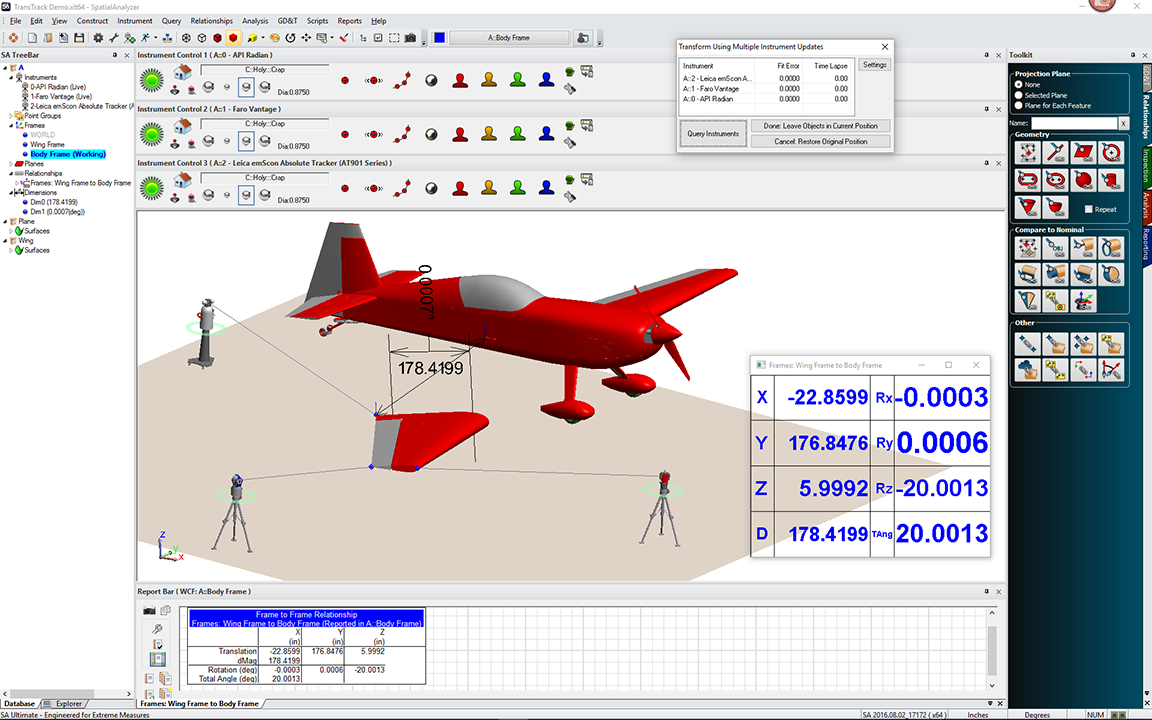Expand the Planes tree node
This screenshot has width=1152, height=720.
coord(12,164)
